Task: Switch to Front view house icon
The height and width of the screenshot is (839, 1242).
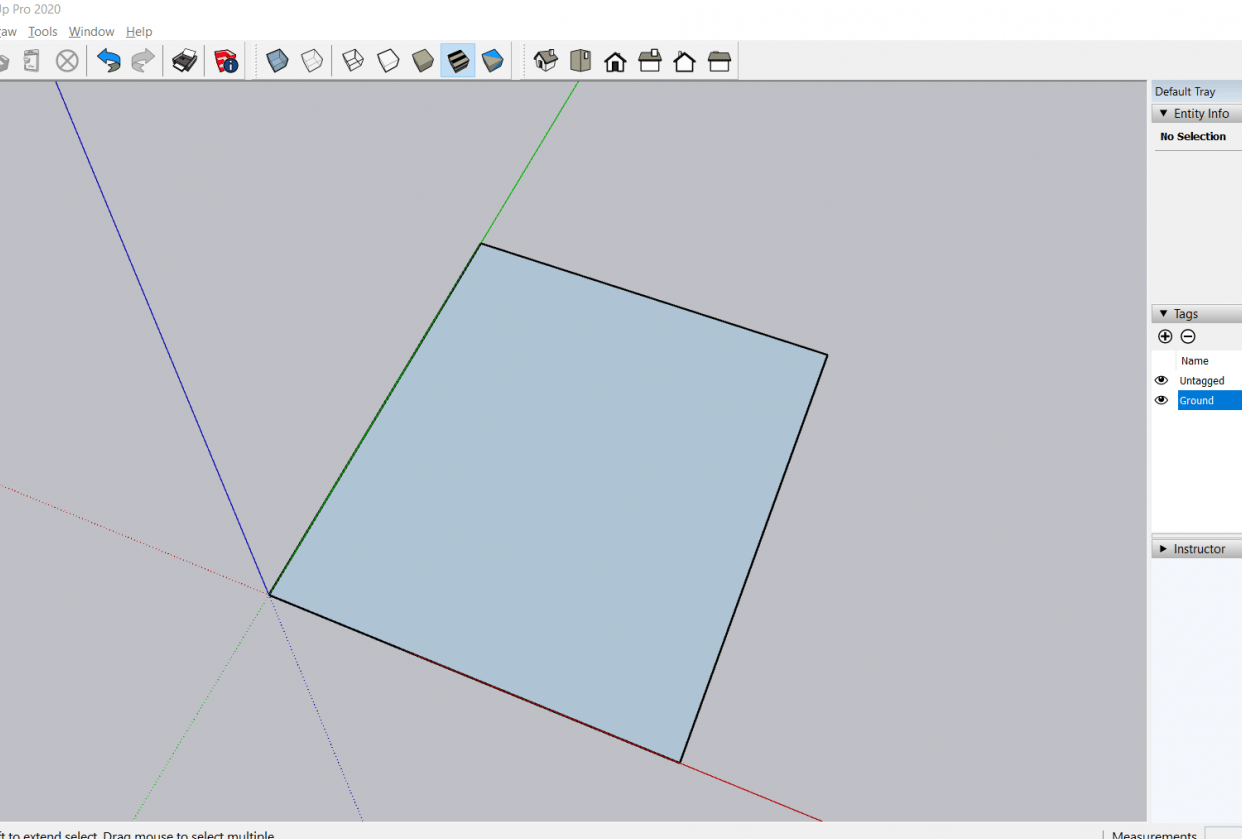Action: (615, 62)
